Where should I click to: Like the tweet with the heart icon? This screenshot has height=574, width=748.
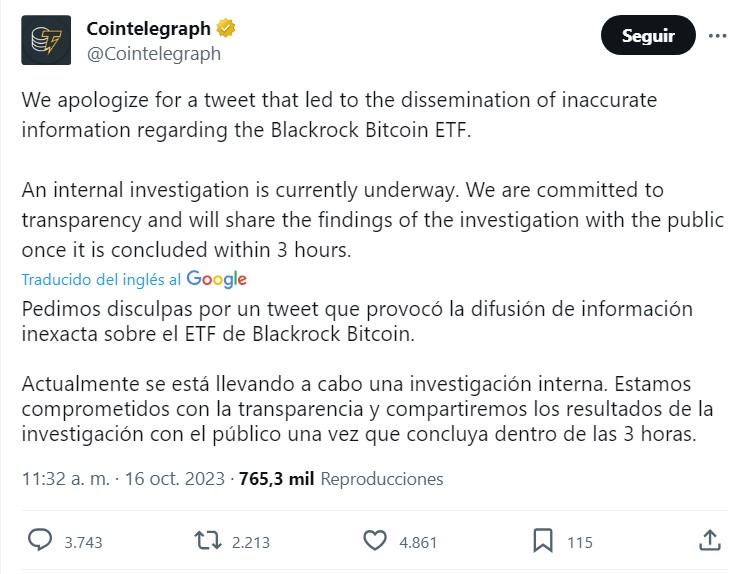(x=375, y=541)
